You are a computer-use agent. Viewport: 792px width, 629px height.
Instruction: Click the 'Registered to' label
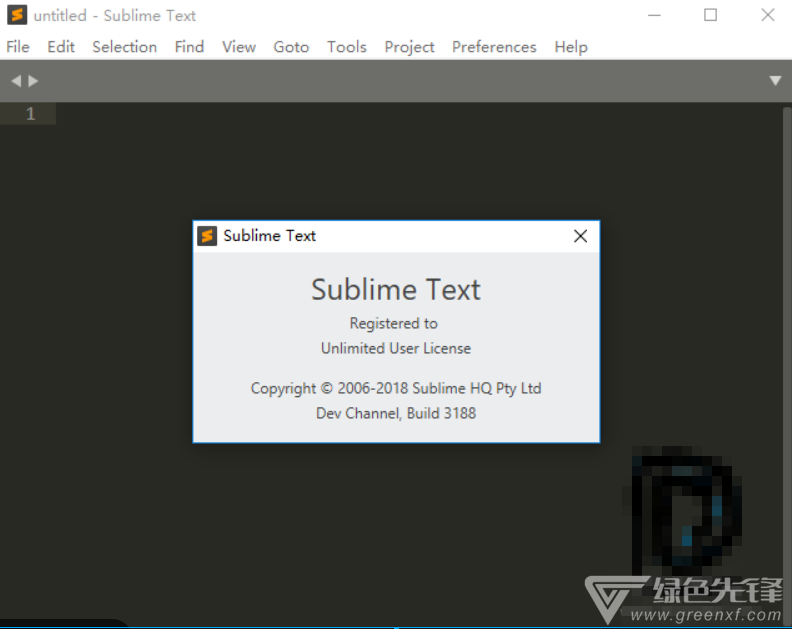(x=394, y=323)
